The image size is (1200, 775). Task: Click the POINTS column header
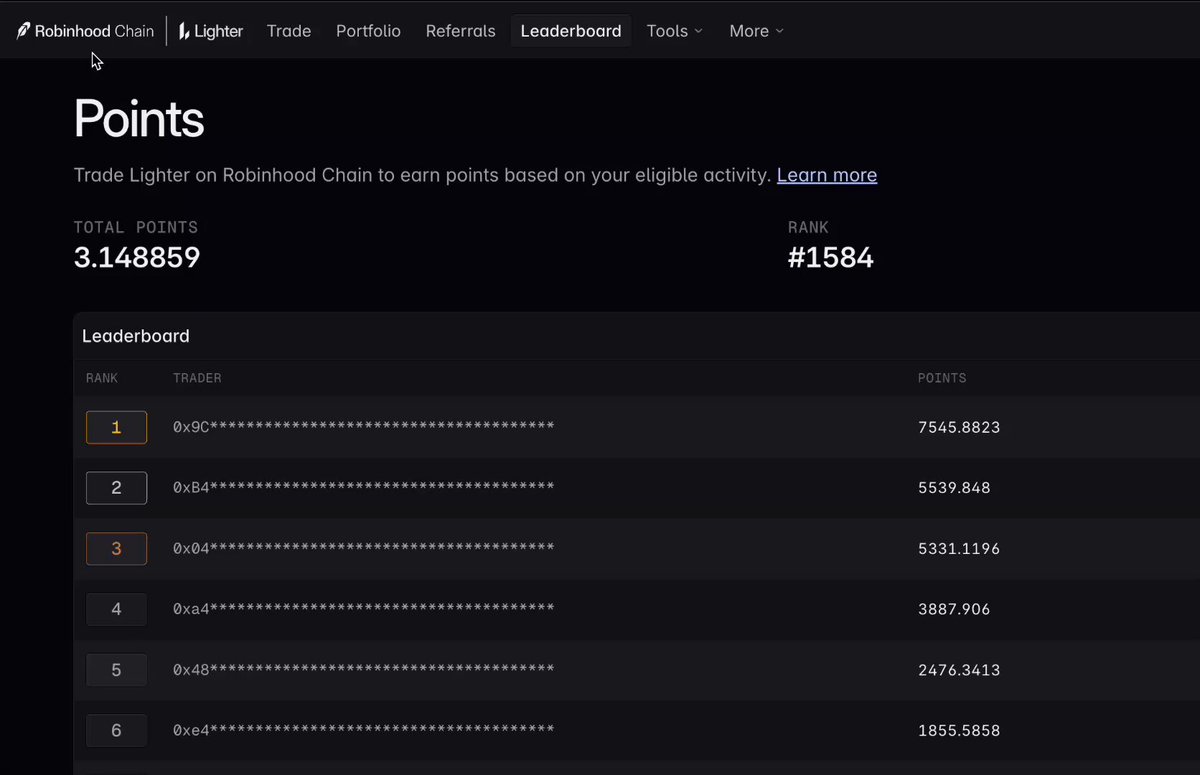point(942,378)
